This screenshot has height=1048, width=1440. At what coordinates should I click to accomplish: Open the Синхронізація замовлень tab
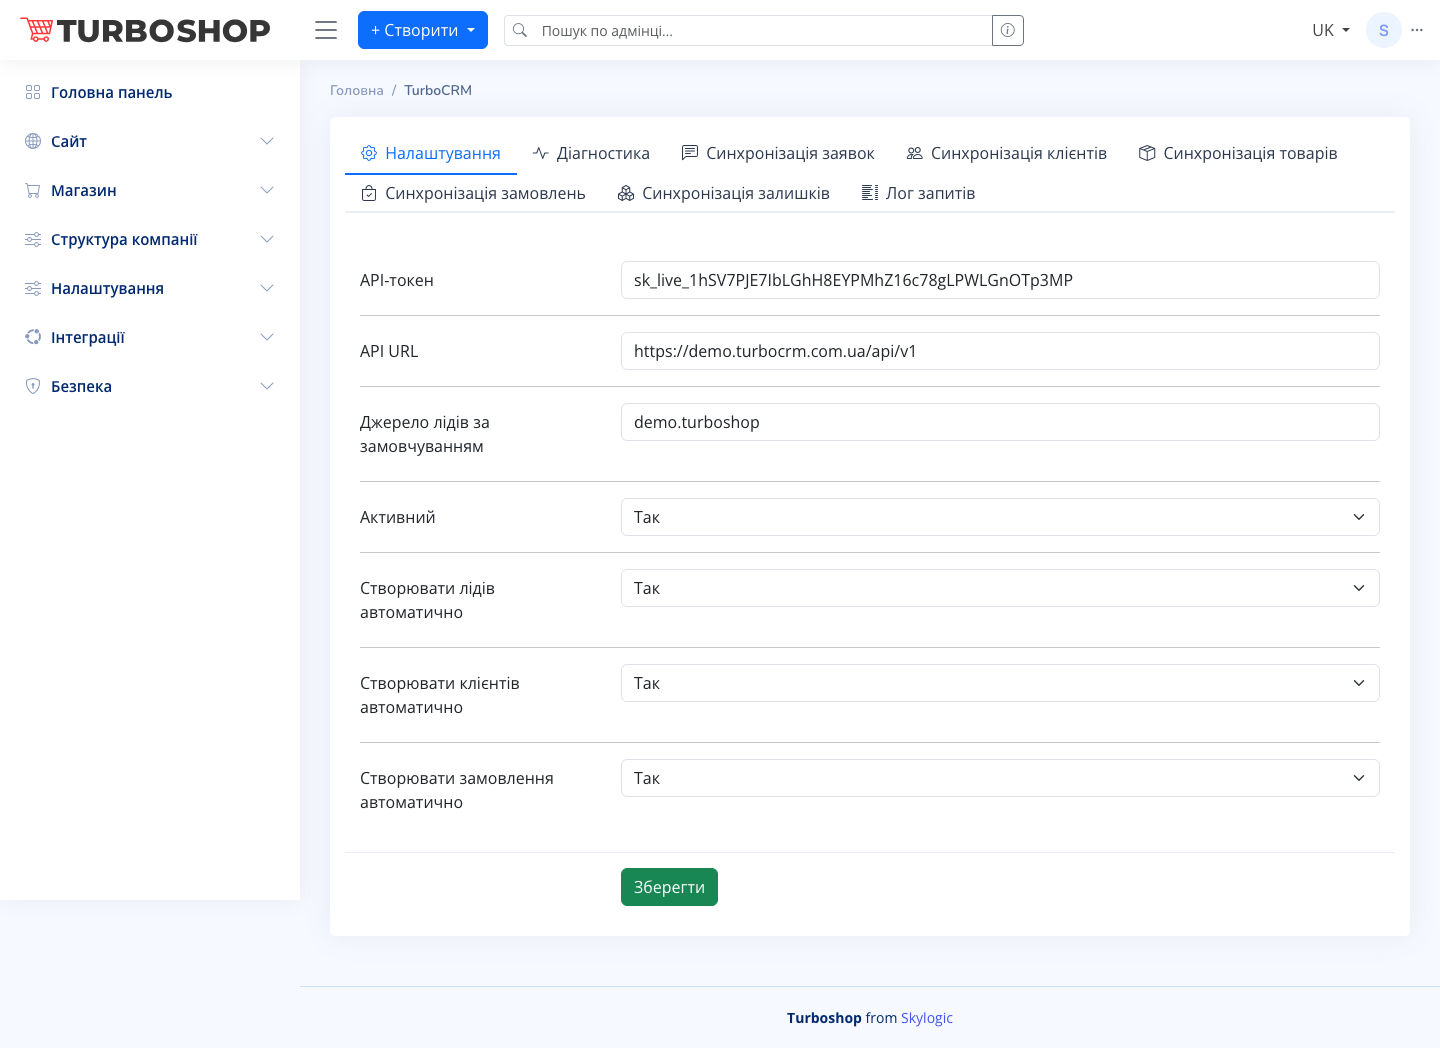473,193
